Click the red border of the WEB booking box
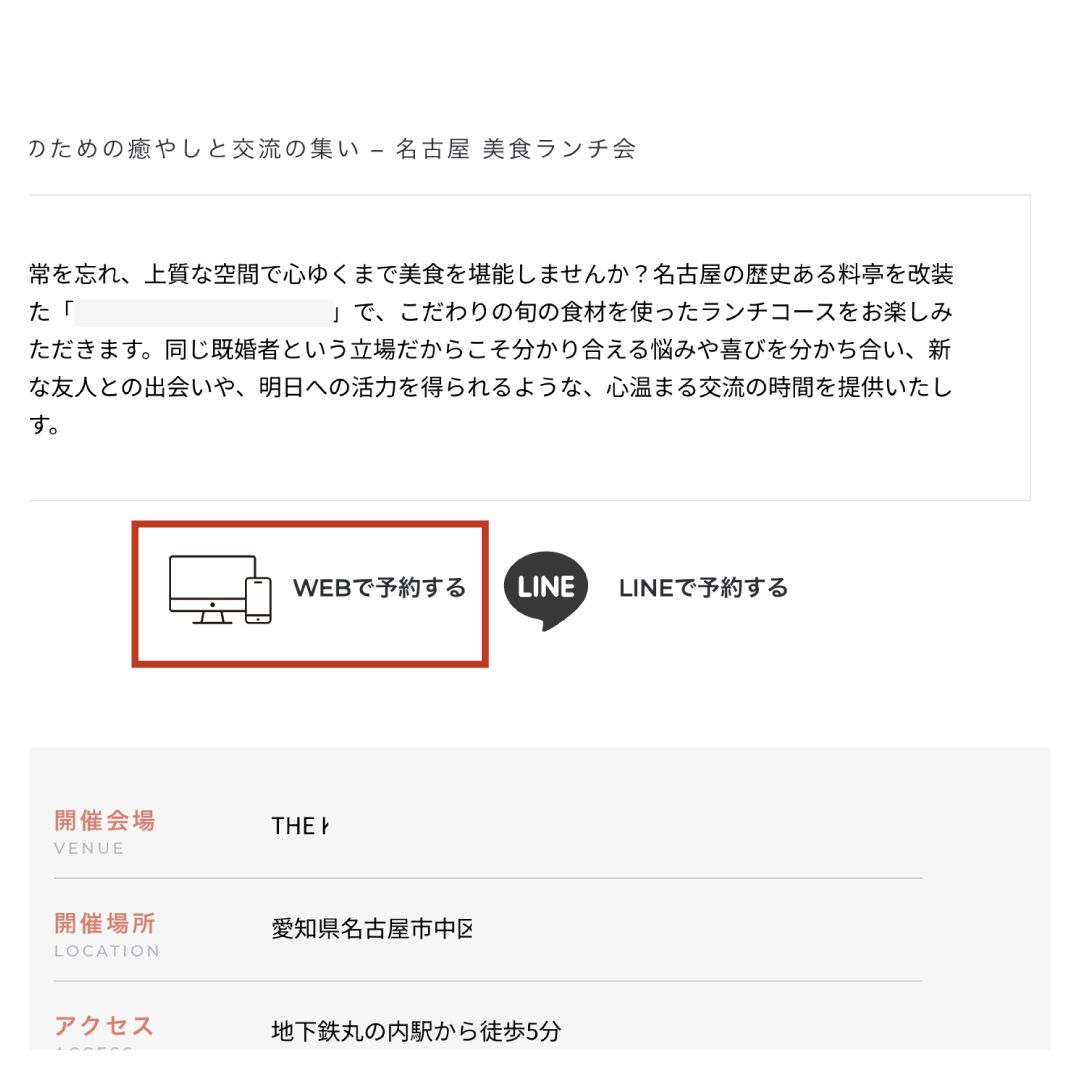The image size is (1080, 1080). pyautogui.click(x=310, y=524)
